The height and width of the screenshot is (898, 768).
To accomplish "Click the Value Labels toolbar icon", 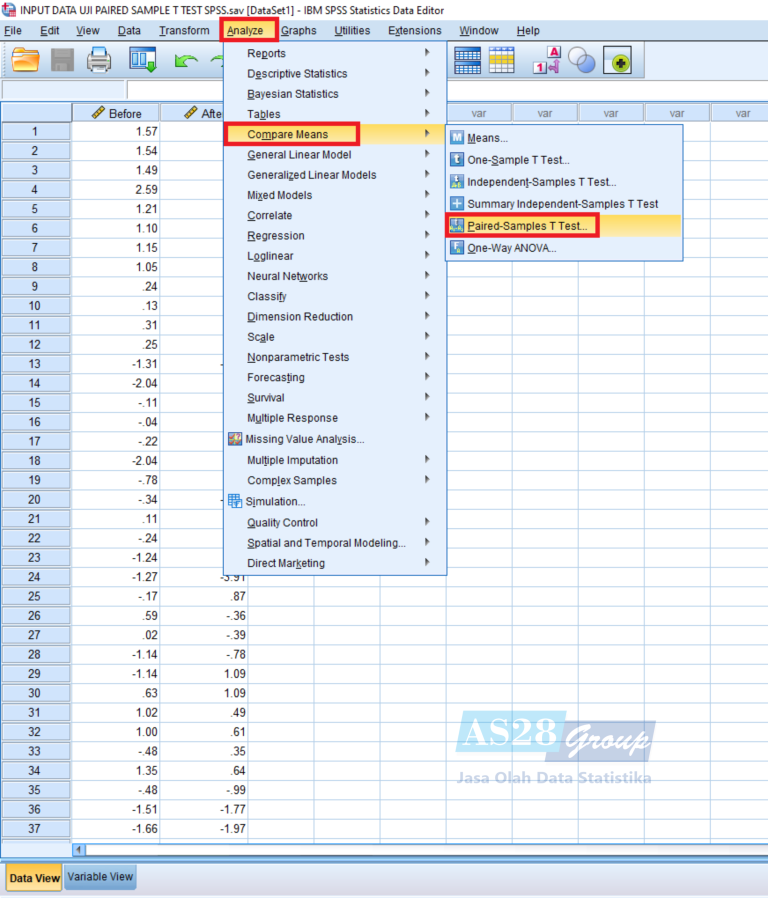I will point(546,60).
